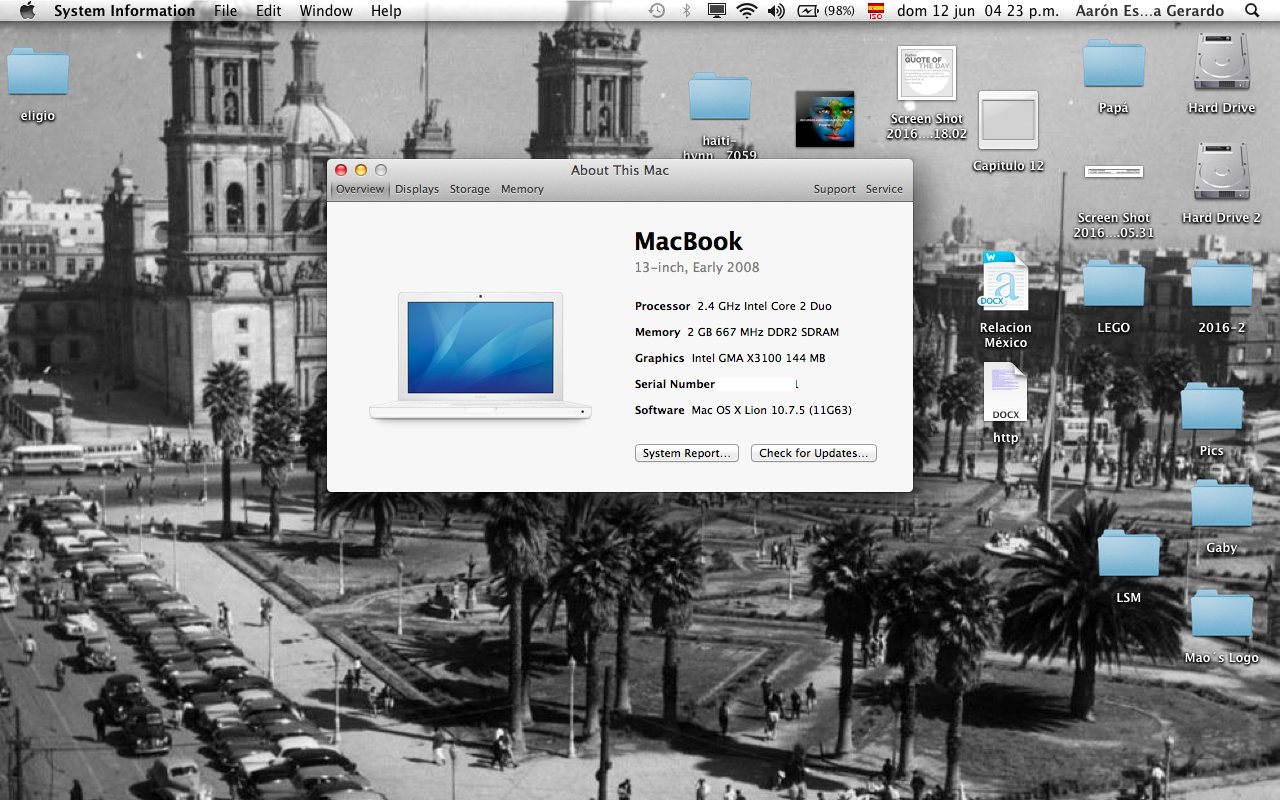1280x800 pixels.
Task: Open the Support link
Action: tap(834, 189)
